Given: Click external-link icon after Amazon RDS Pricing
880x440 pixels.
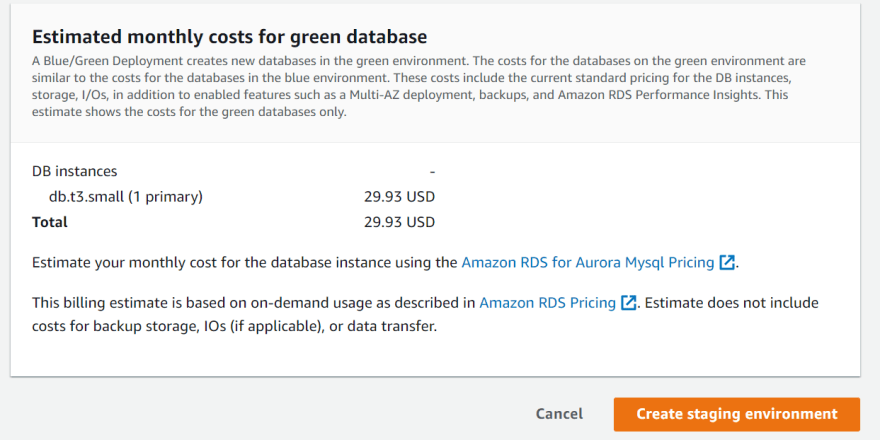Looking at the screenshot, I should pos(629,302).
